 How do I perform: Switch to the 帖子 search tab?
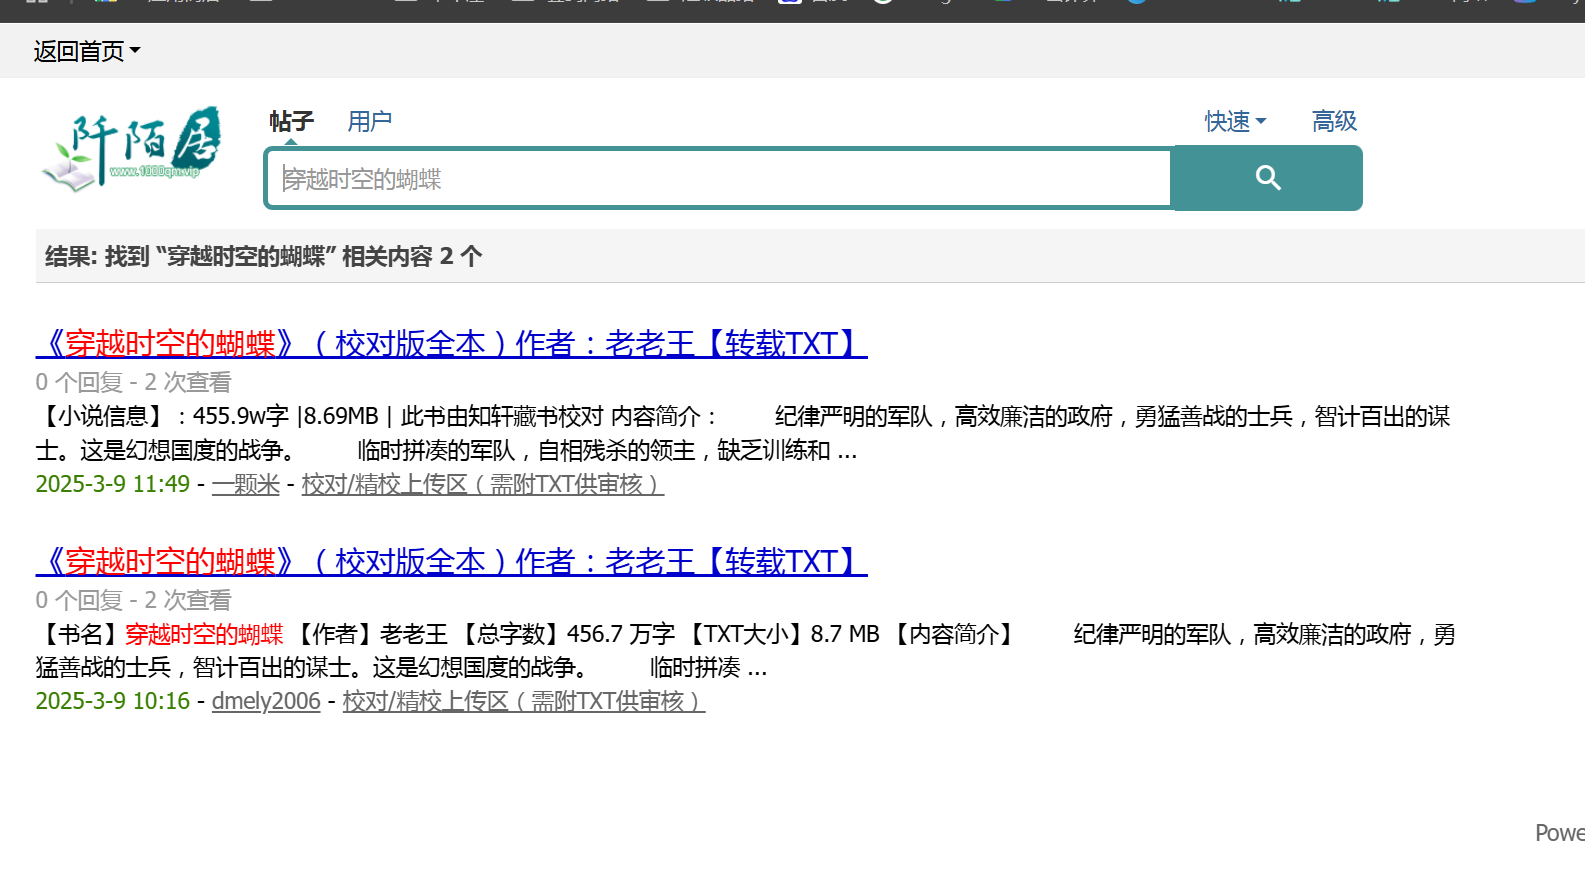[x=291, y=122]
